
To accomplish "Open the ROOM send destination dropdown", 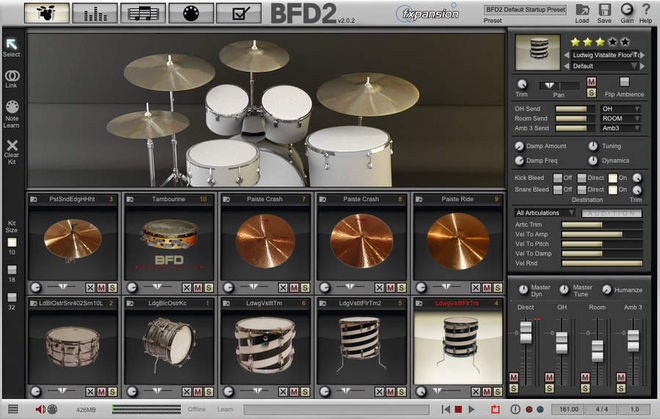I will point(620,119).
